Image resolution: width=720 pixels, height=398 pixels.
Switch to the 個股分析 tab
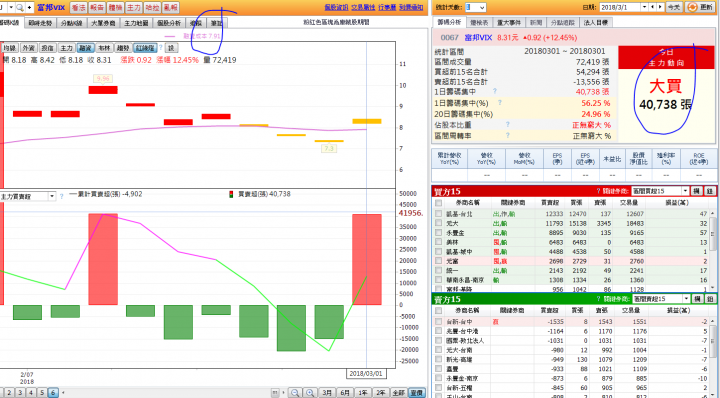coord(169,23)
